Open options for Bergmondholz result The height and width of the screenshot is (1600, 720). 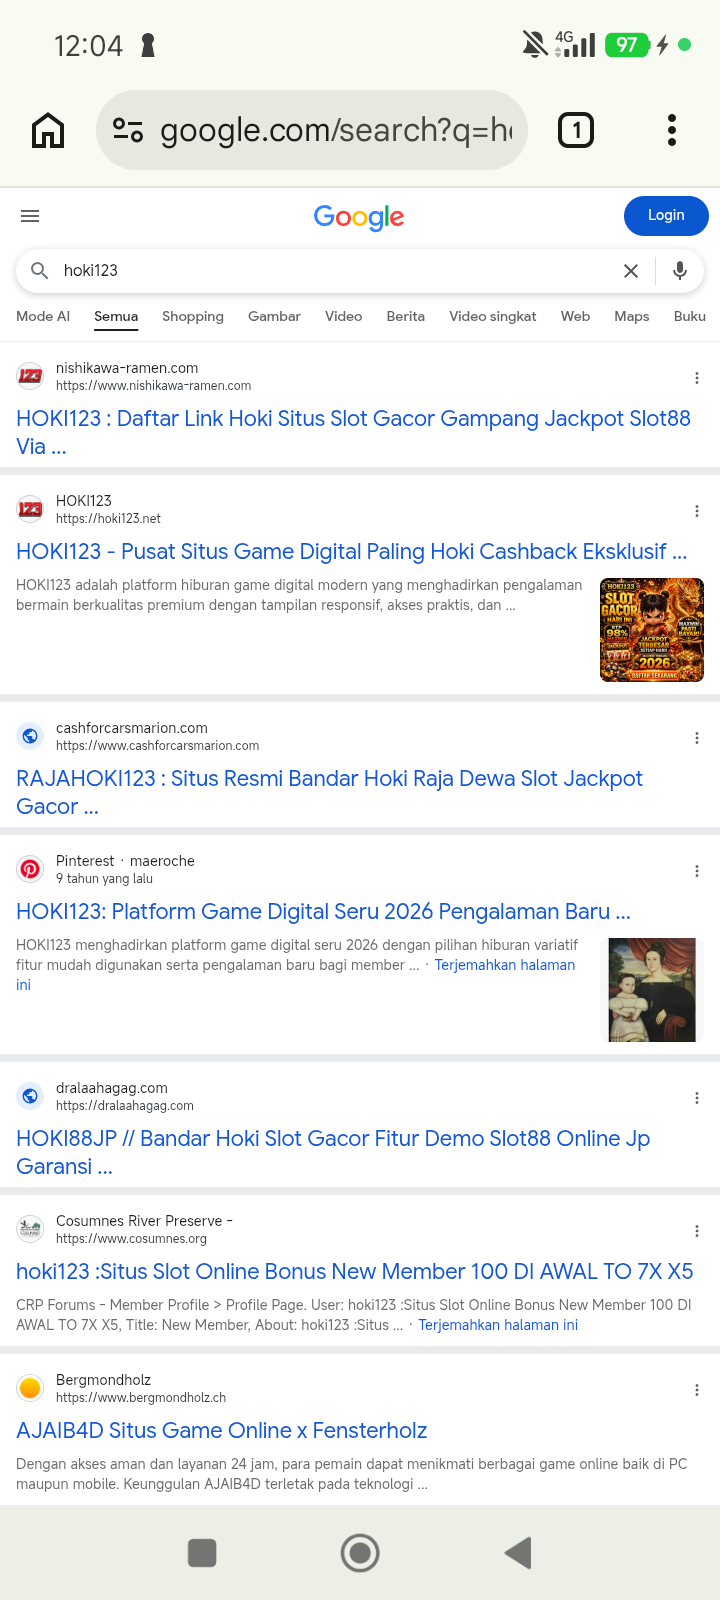(x=697, y=1390)
